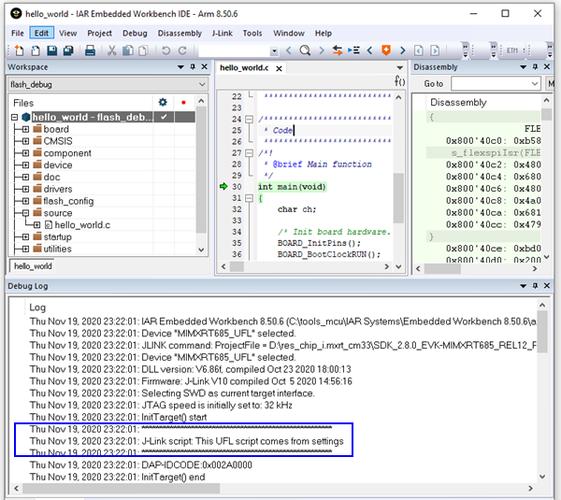This screenshot has width=561, height=500.
Task: Click the Print toolbar icon
Action: (x=90, y=50)
